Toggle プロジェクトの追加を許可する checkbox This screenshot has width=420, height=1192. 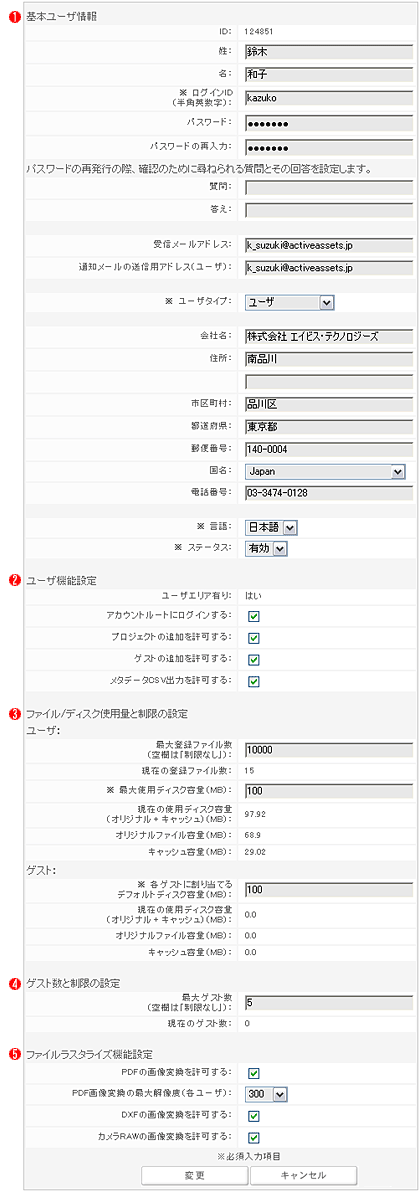[254, 638]
